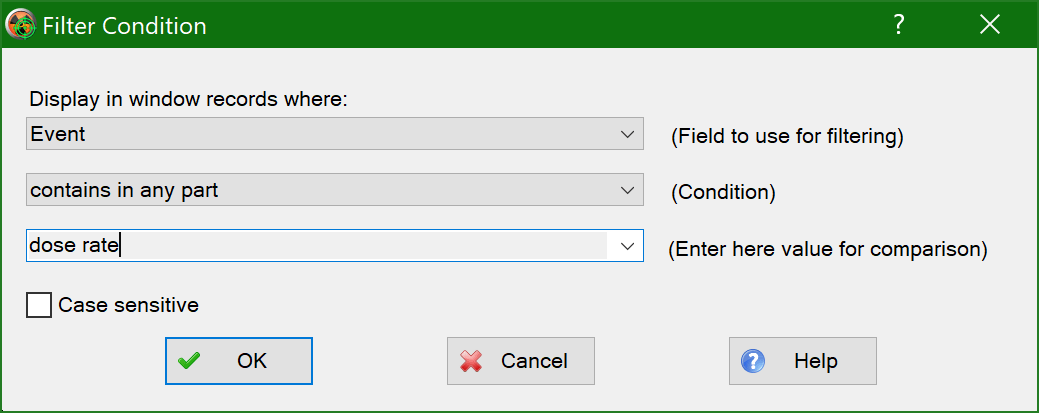Screen dimensions: 1039x413
Task: Expand the comparison value history arrow
Action: [x=627, y=246]
